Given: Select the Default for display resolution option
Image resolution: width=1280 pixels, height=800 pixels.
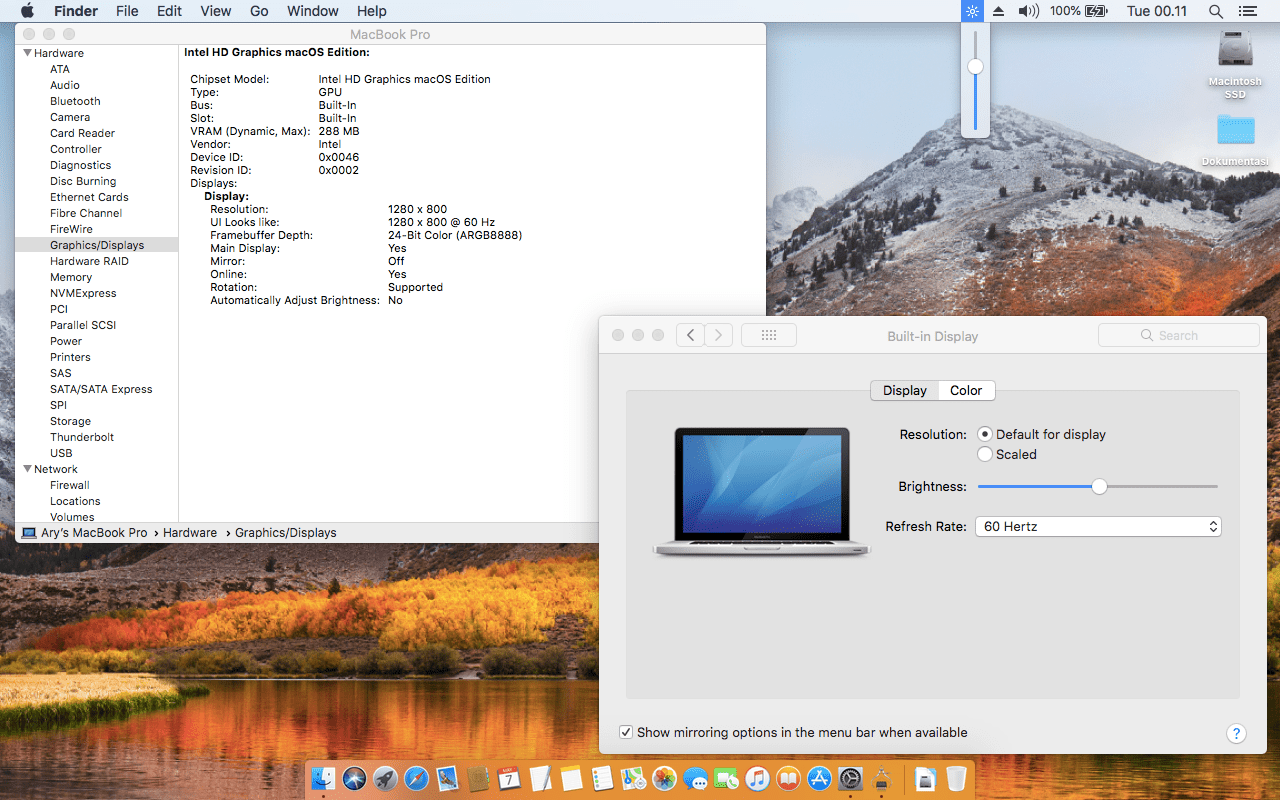Looking at the screenshot, I should (986, 434).
